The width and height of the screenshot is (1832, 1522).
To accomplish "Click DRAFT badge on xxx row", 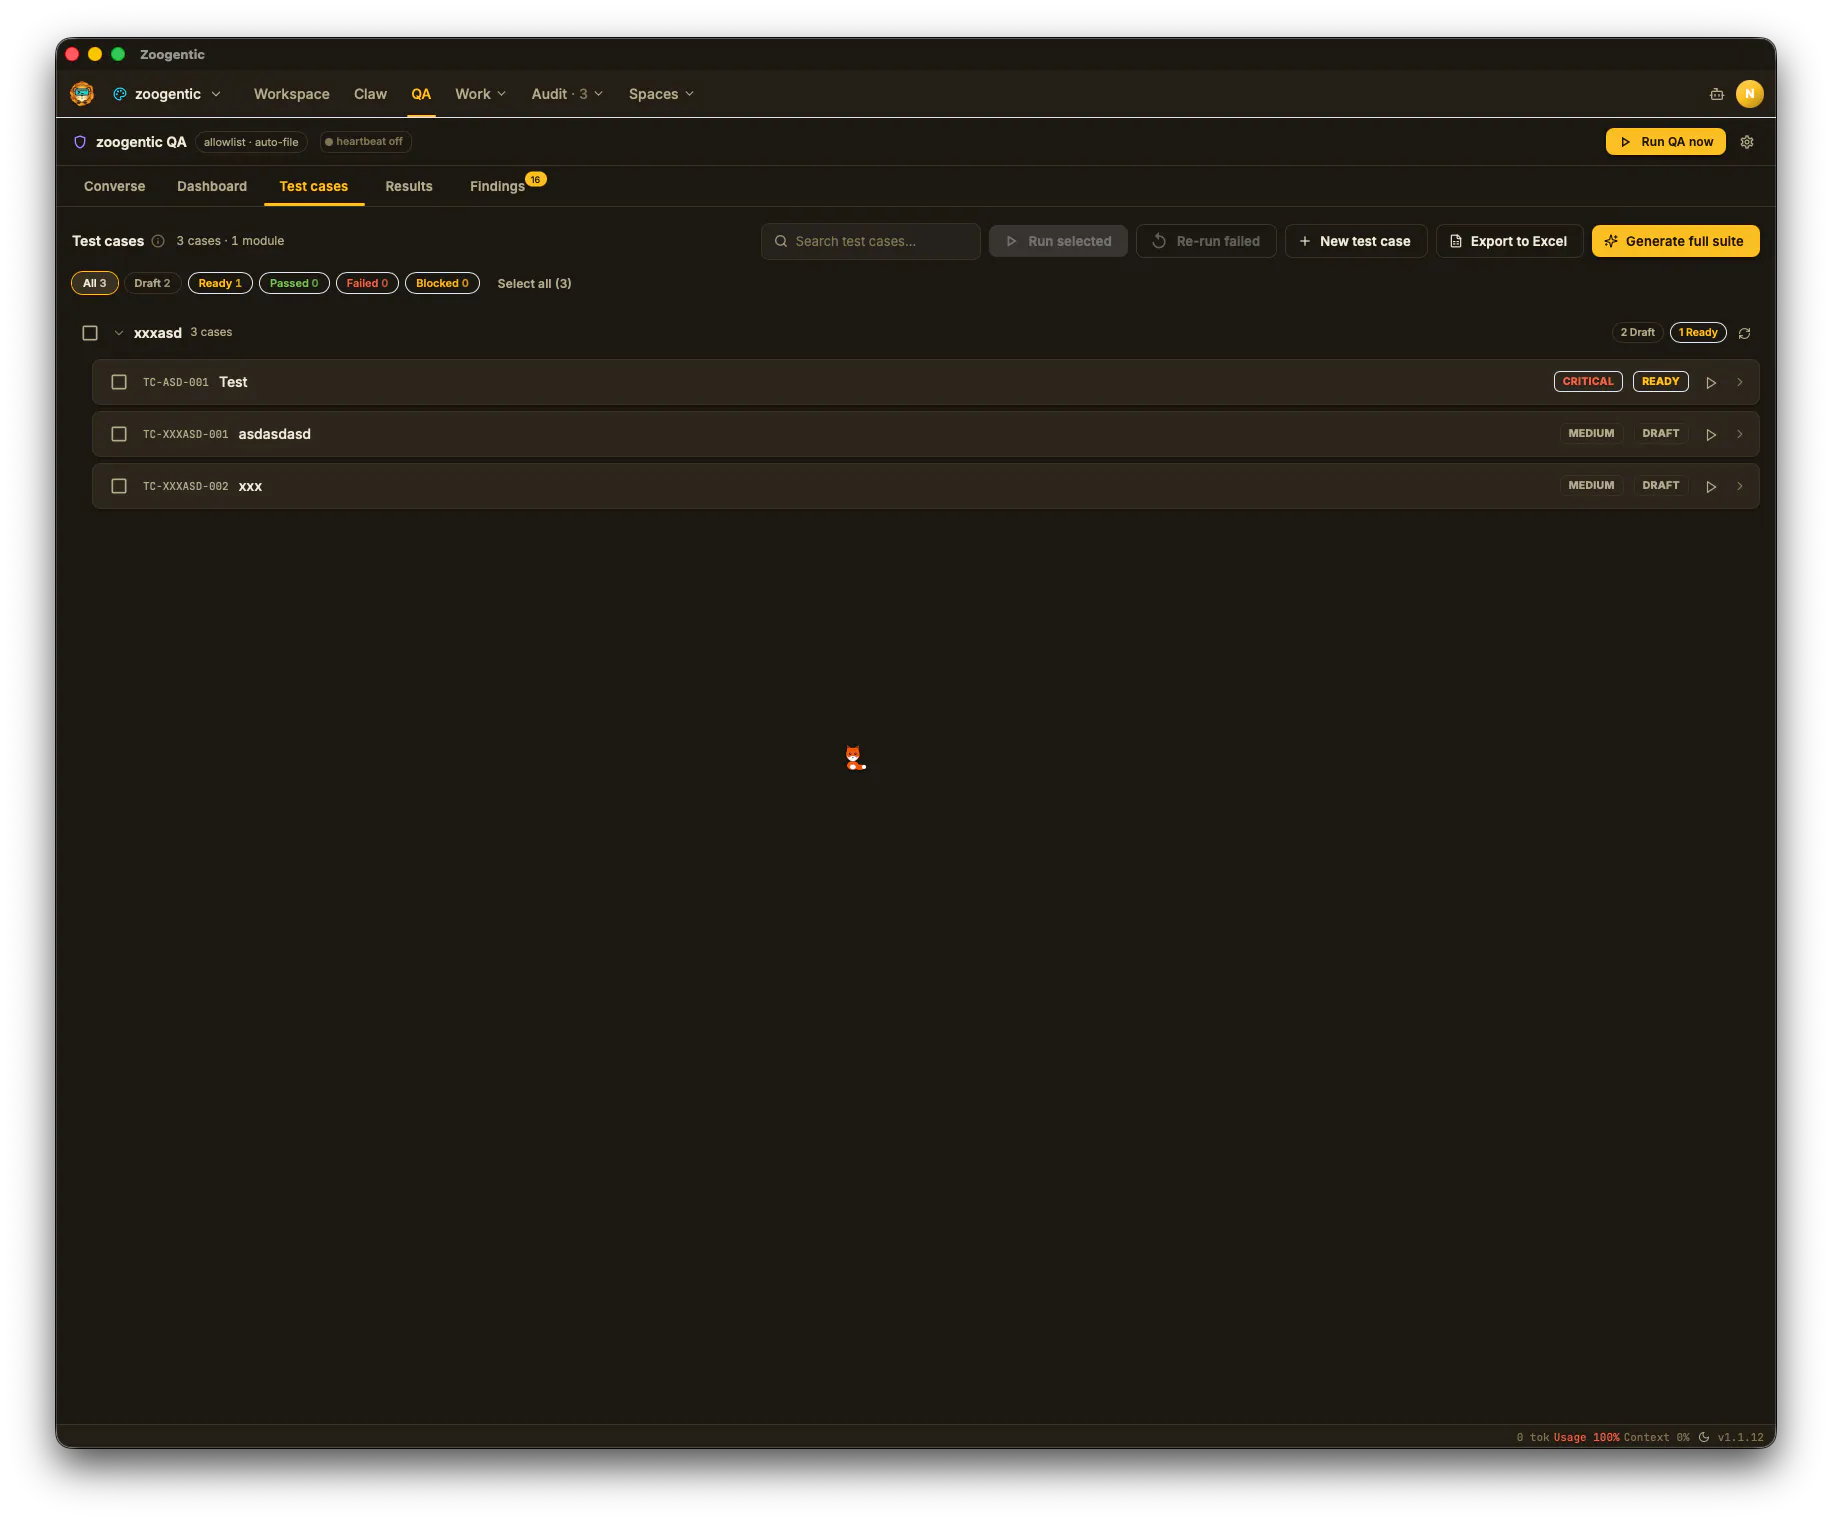I will (1660, 486).
